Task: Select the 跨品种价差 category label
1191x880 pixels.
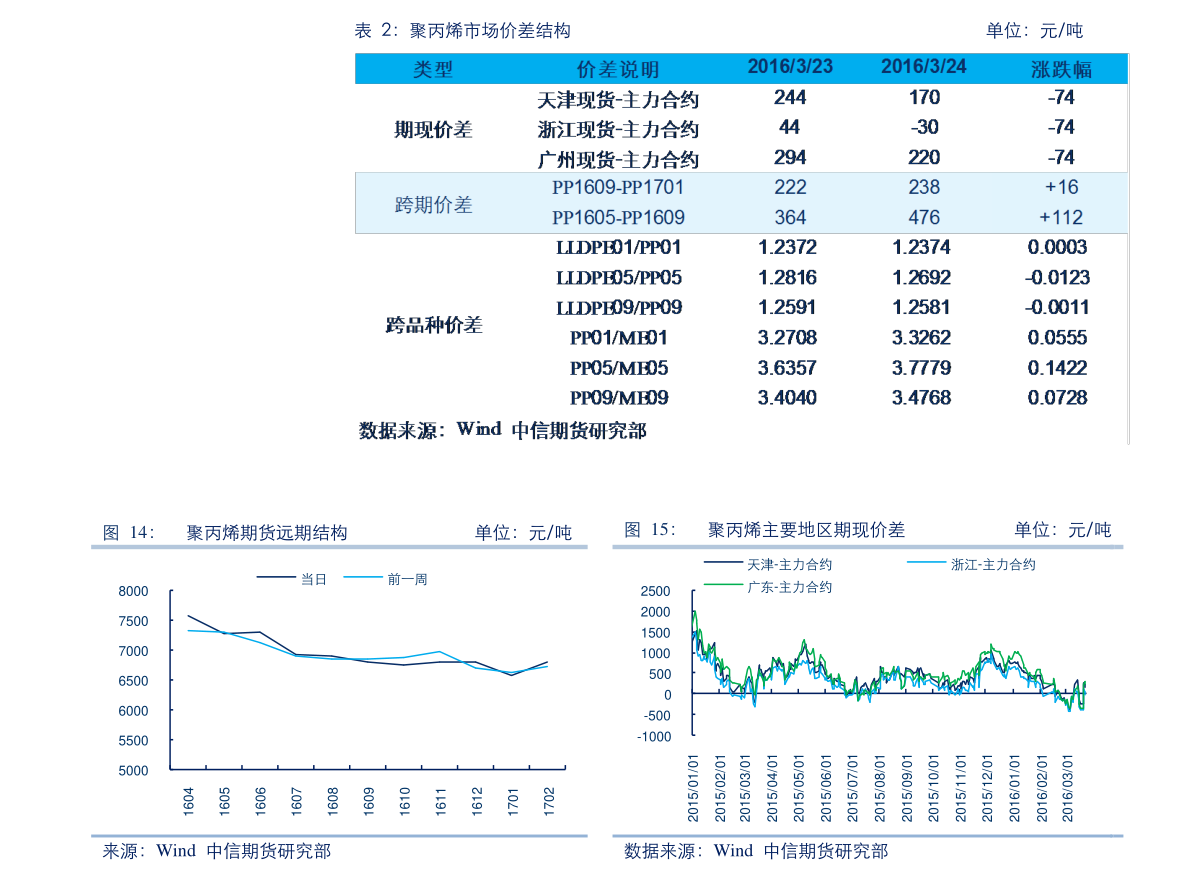Action: pyautogui.click(x=433, y=325)
